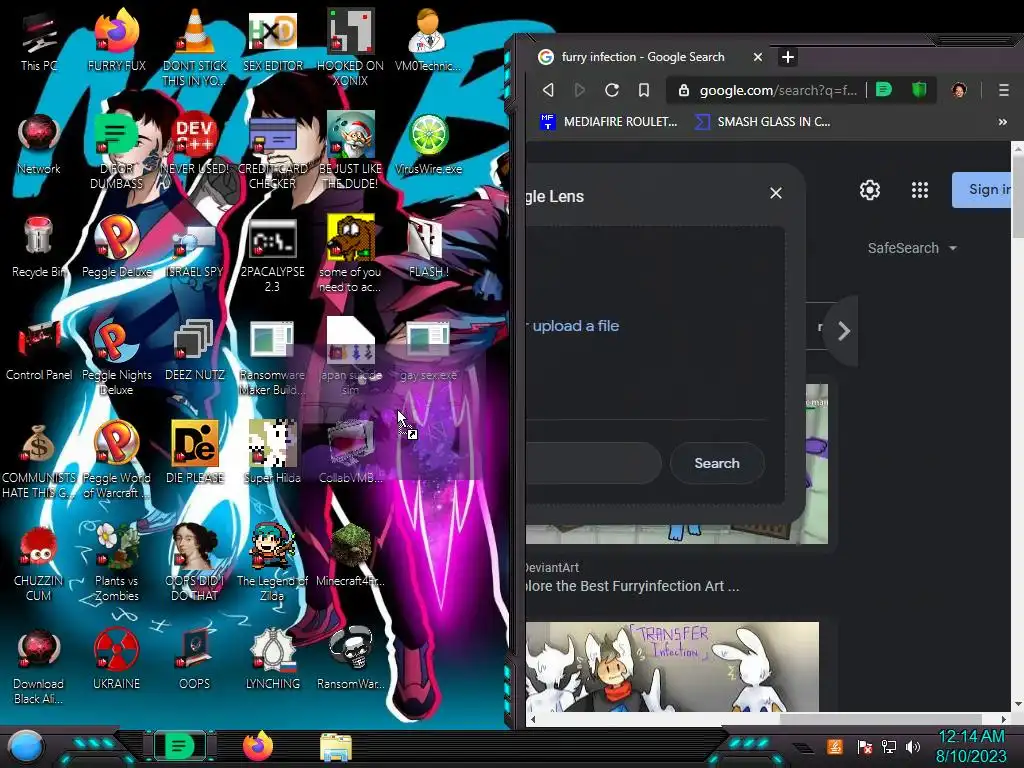The width and height of the screenshot is (1024, 768).
Task: Select the money bag COMMUNISTS HATE THIS icon
Action: (39, 461)
